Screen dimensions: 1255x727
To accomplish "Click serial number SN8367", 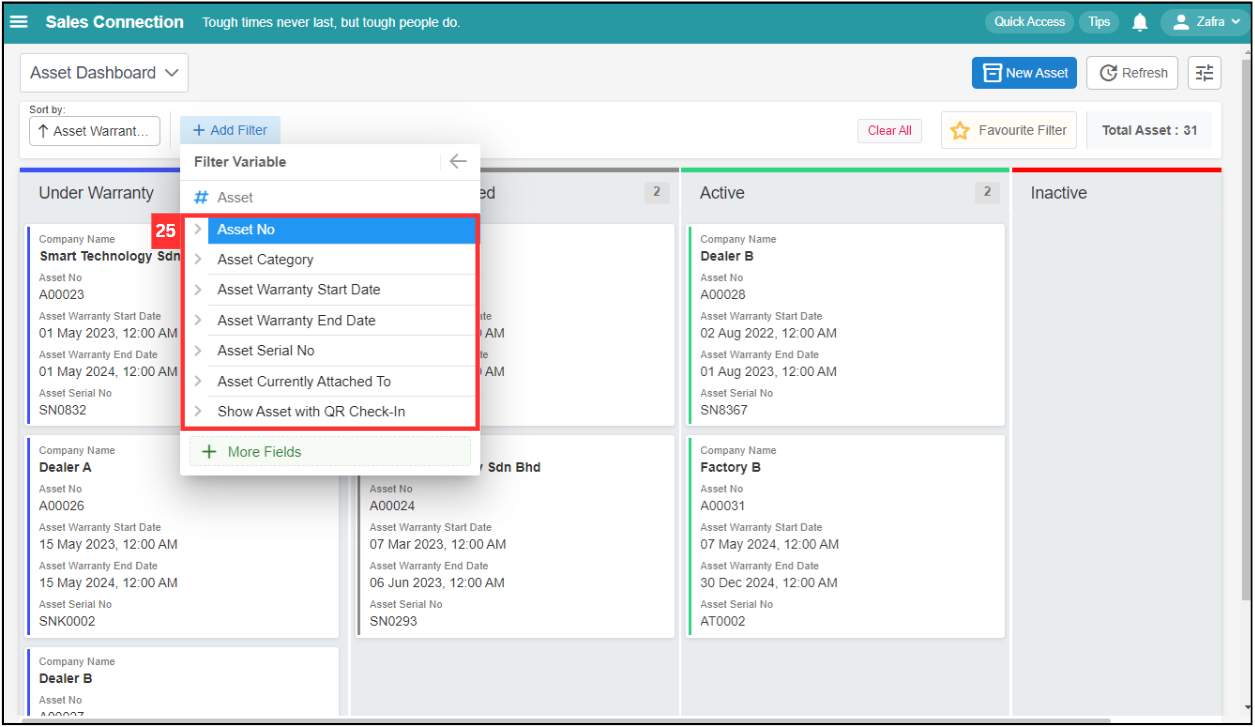I will [723, 410].
